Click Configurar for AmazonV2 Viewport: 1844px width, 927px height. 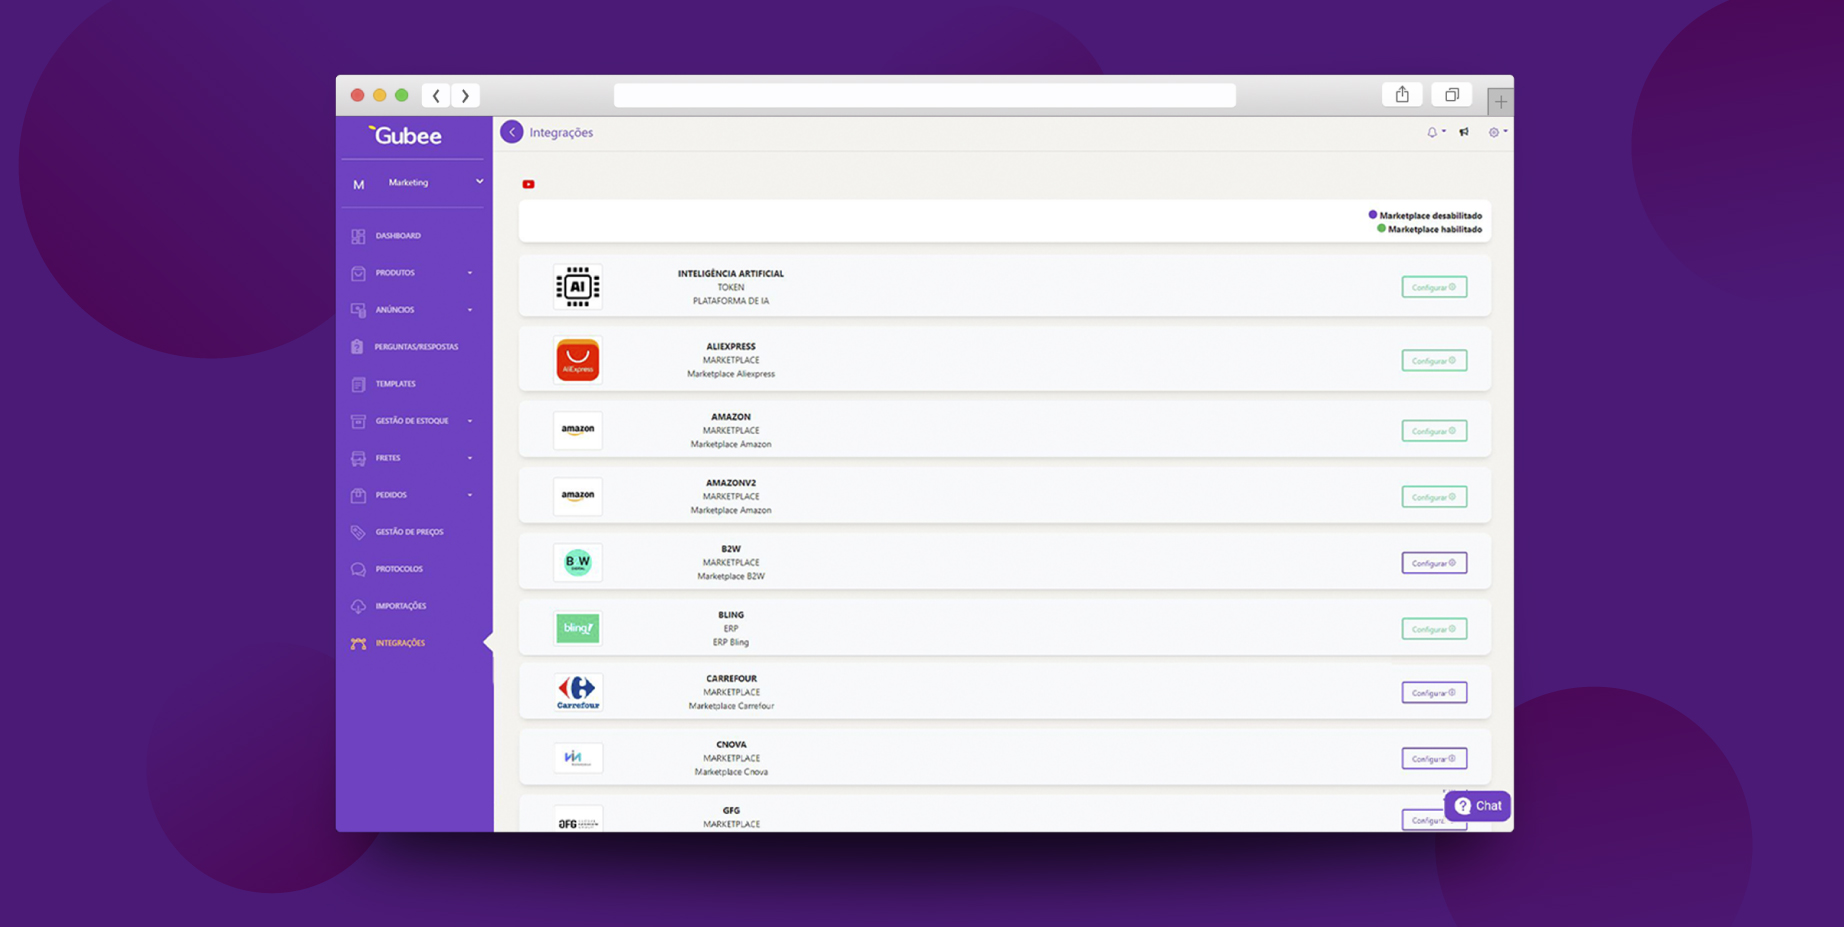click(x=1434, y=497)
